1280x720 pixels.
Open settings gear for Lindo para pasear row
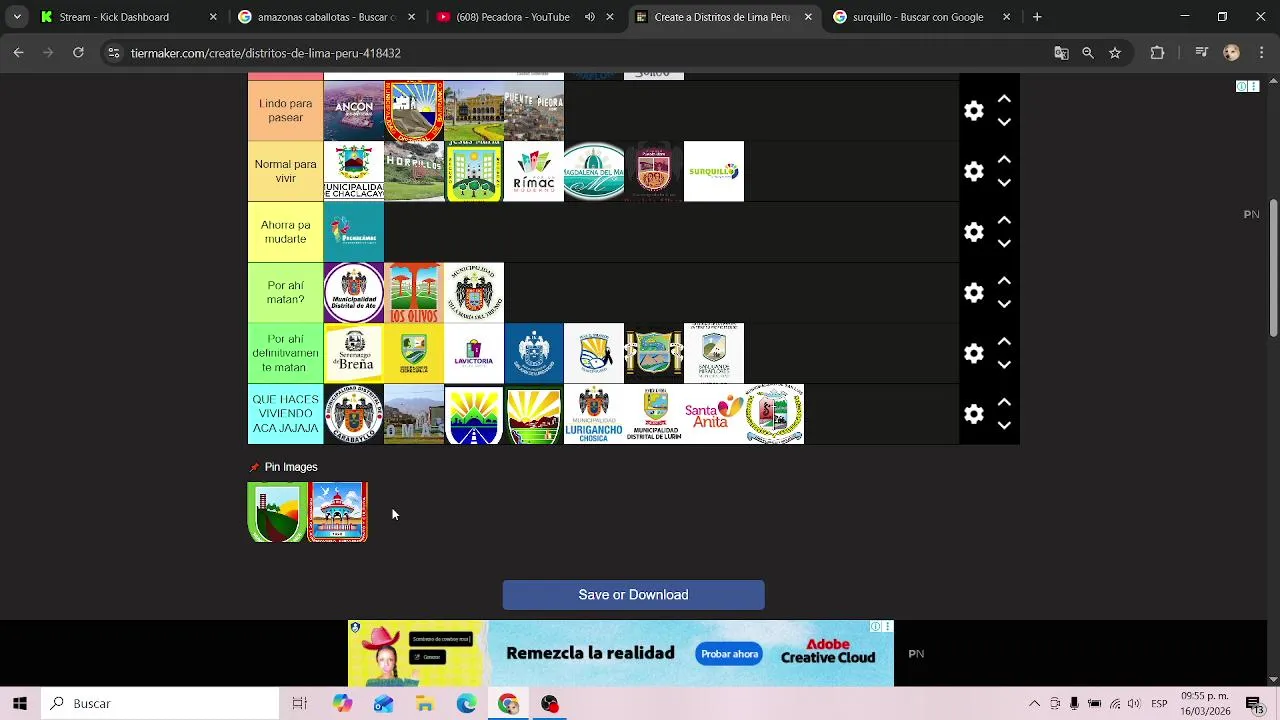coord(974,111)
